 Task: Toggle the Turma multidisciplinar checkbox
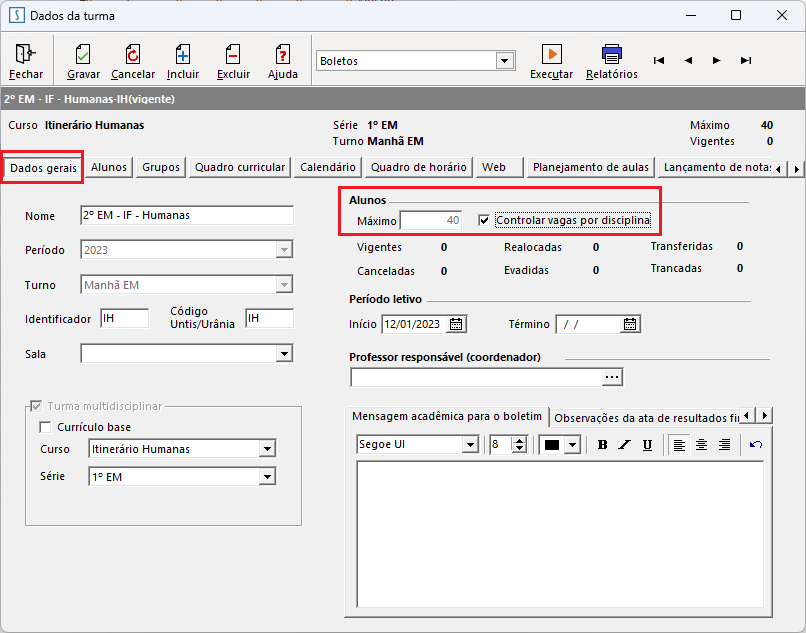coord(36,406)
